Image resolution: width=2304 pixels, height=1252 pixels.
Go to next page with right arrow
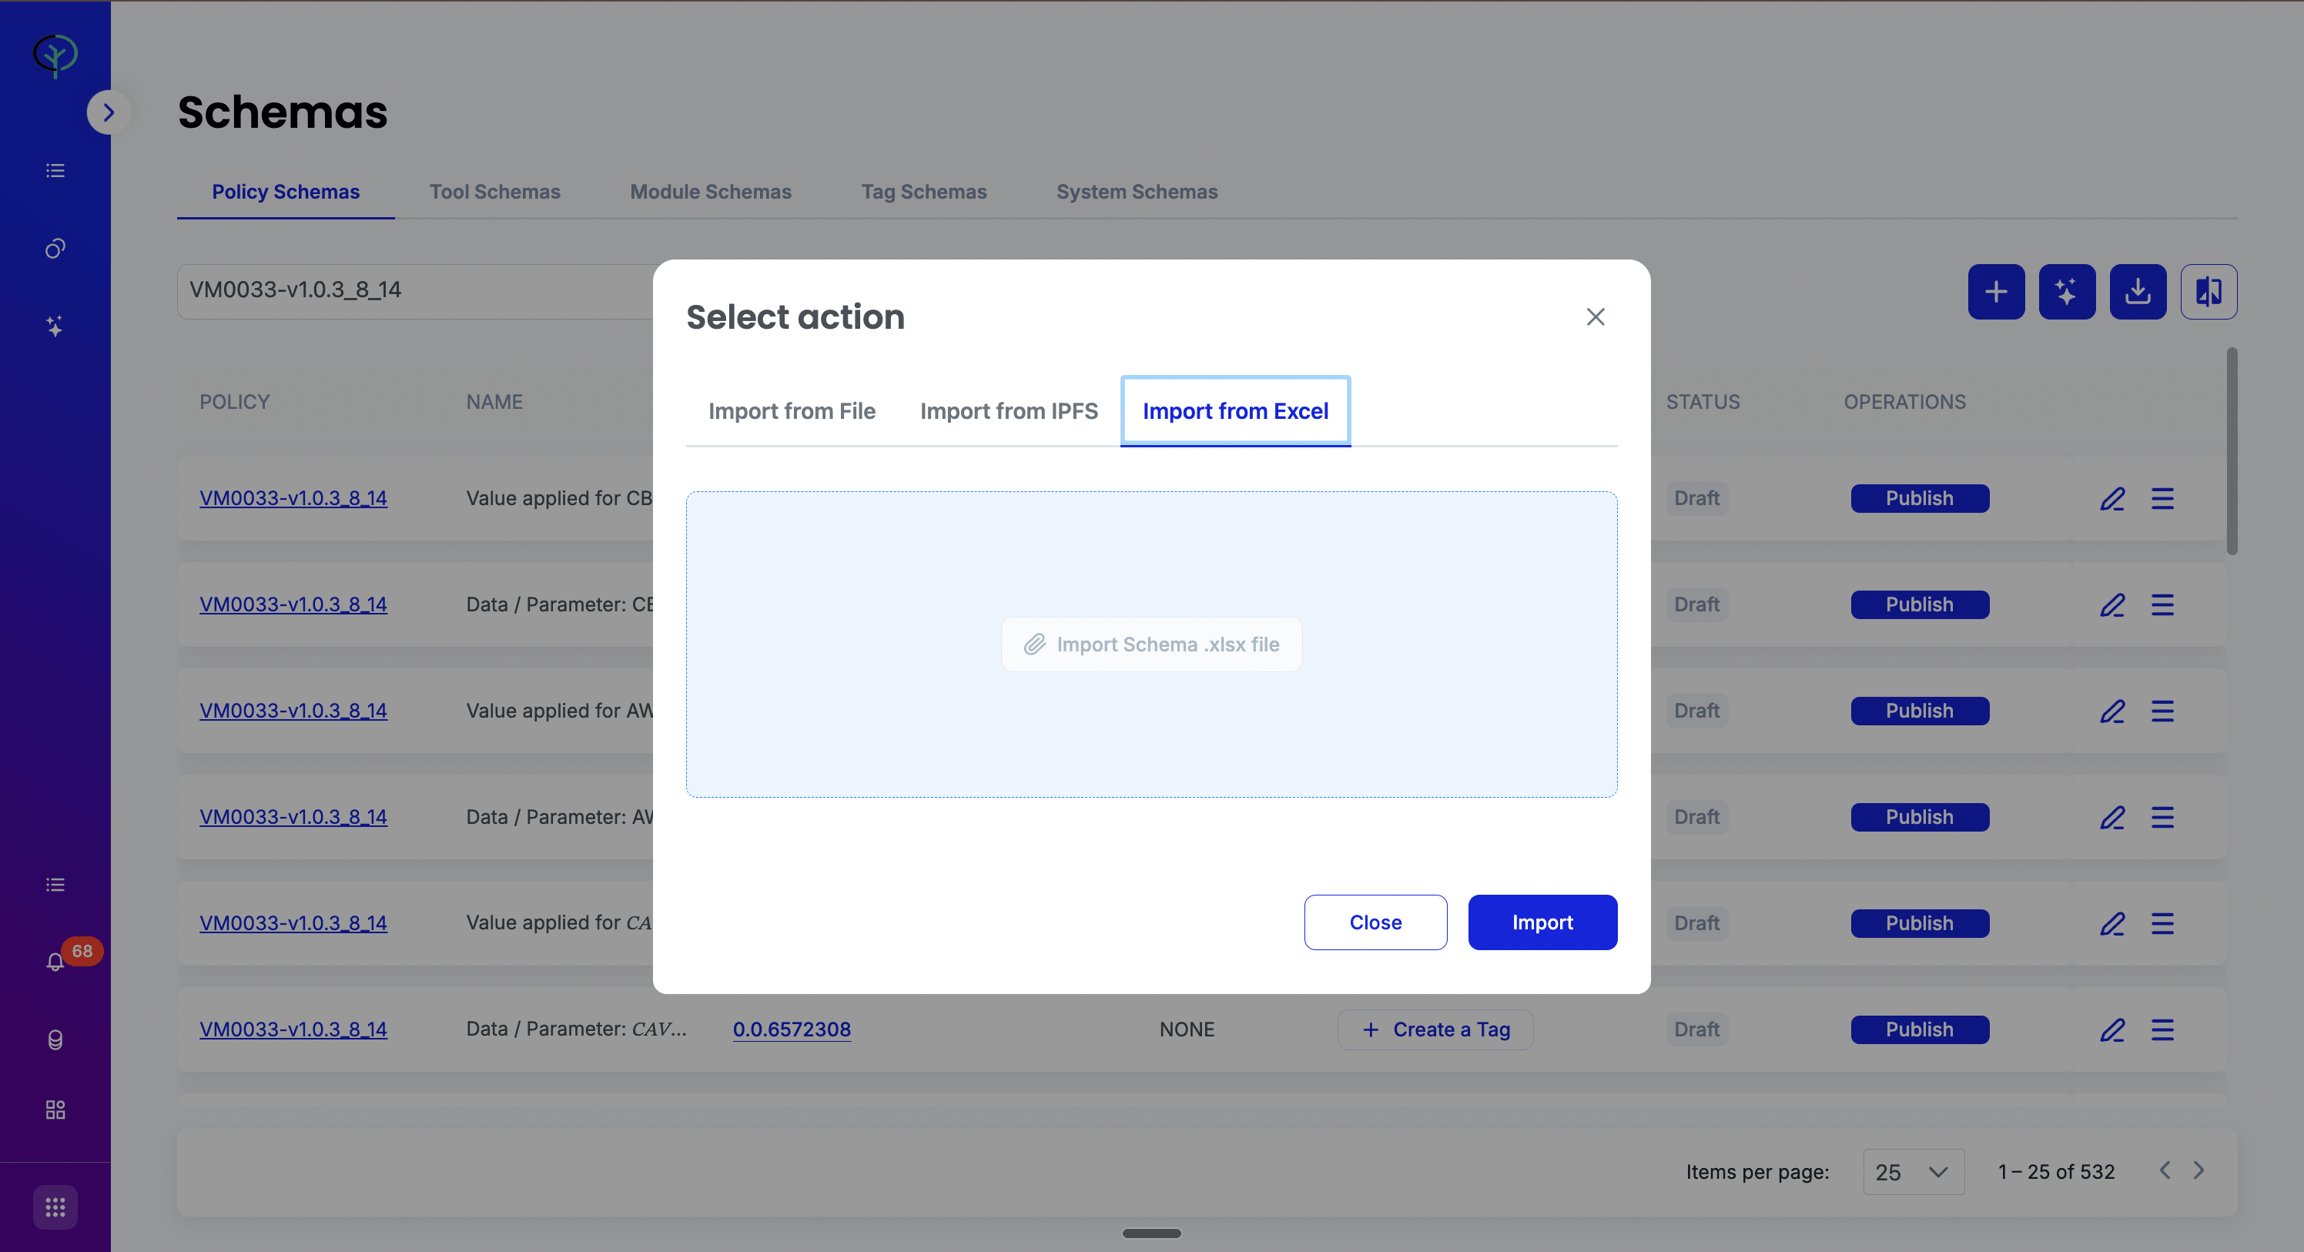[2199, 1170]
